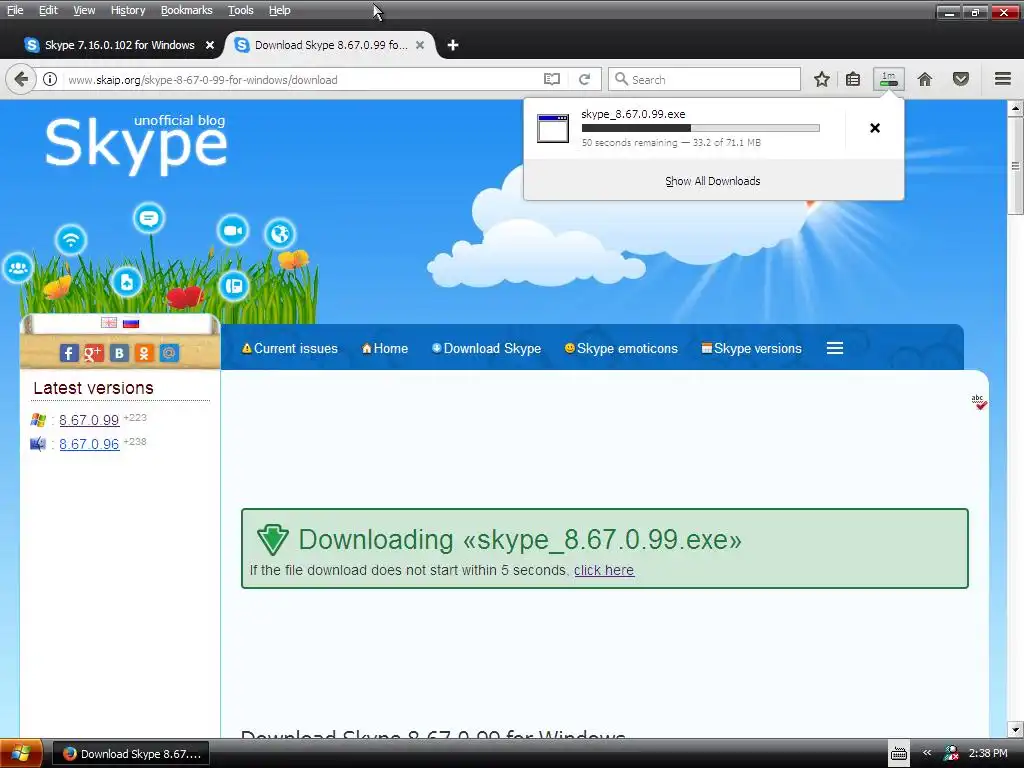Click the network tray icon
Viewport: 1024px width, 768px height.
952,753
